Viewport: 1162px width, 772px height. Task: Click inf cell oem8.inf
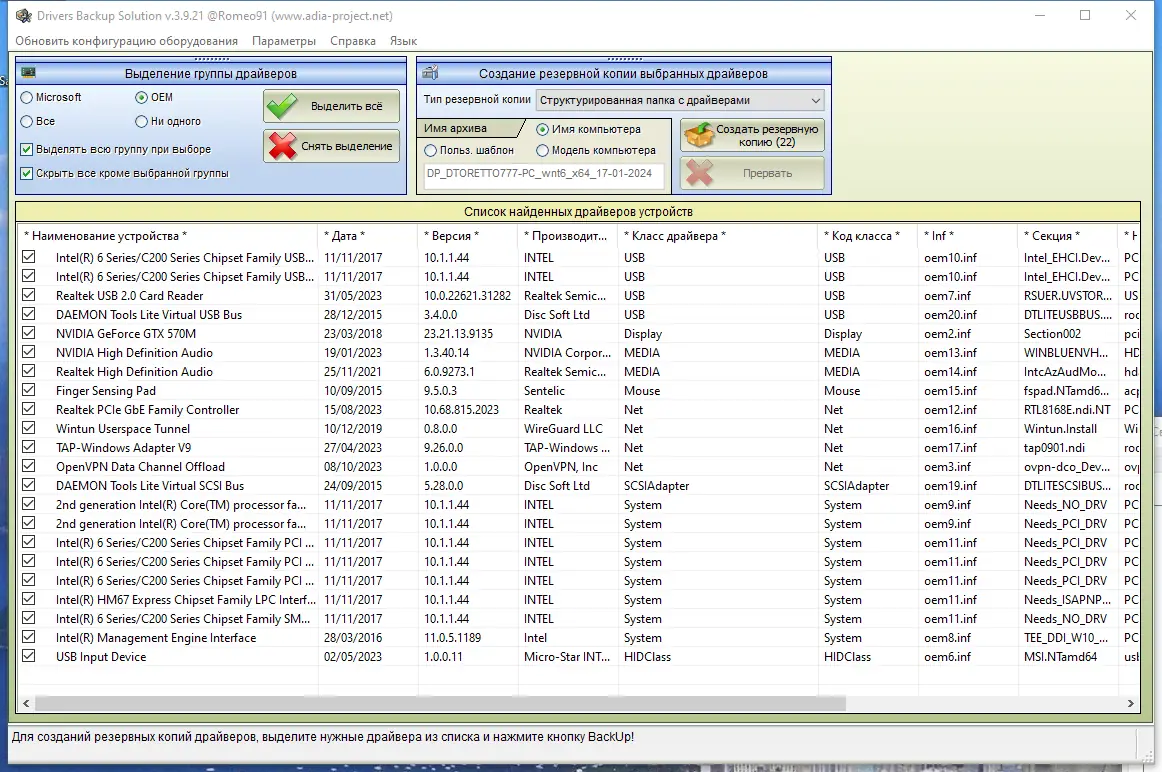click(x=948, y=638)
